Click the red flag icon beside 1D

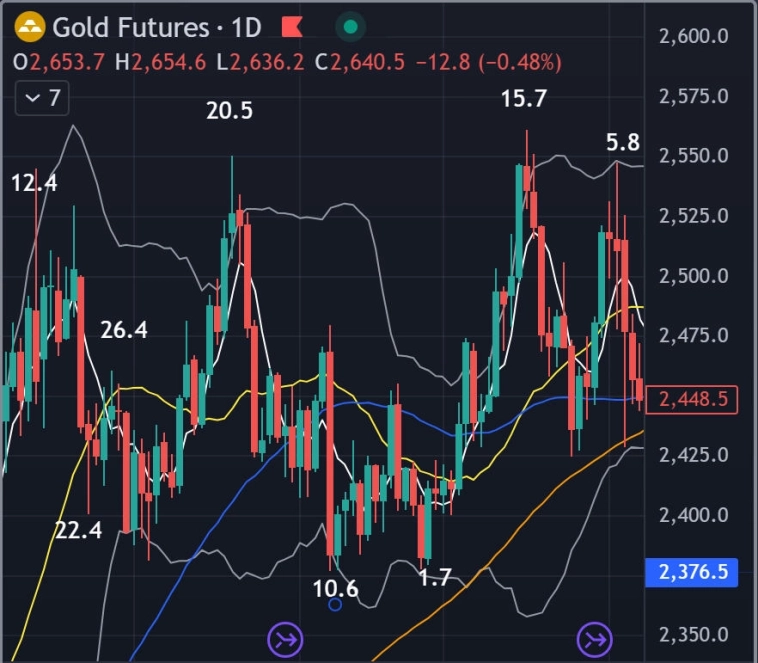click(x=292, y=26)
